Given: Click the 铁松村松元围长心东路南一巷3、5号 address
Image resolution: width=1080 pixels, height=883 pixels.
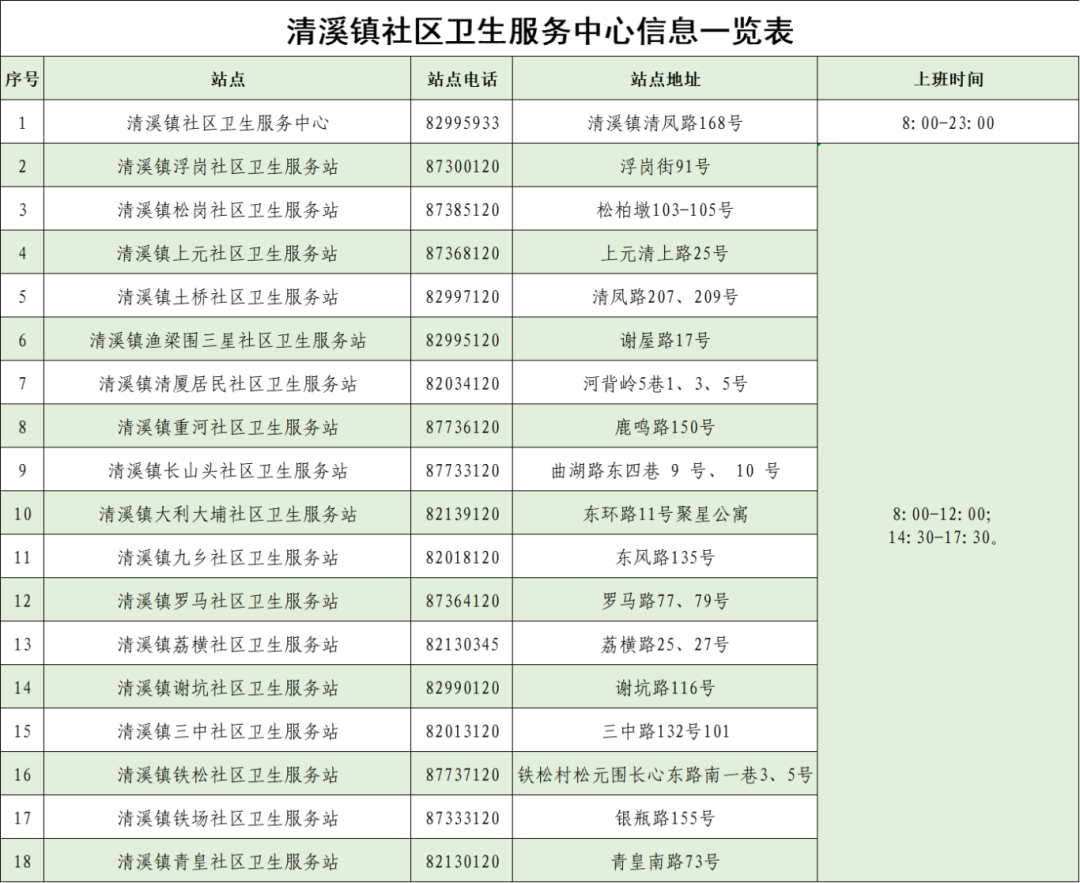Looking at the screenshot, I should pos(665,774).
